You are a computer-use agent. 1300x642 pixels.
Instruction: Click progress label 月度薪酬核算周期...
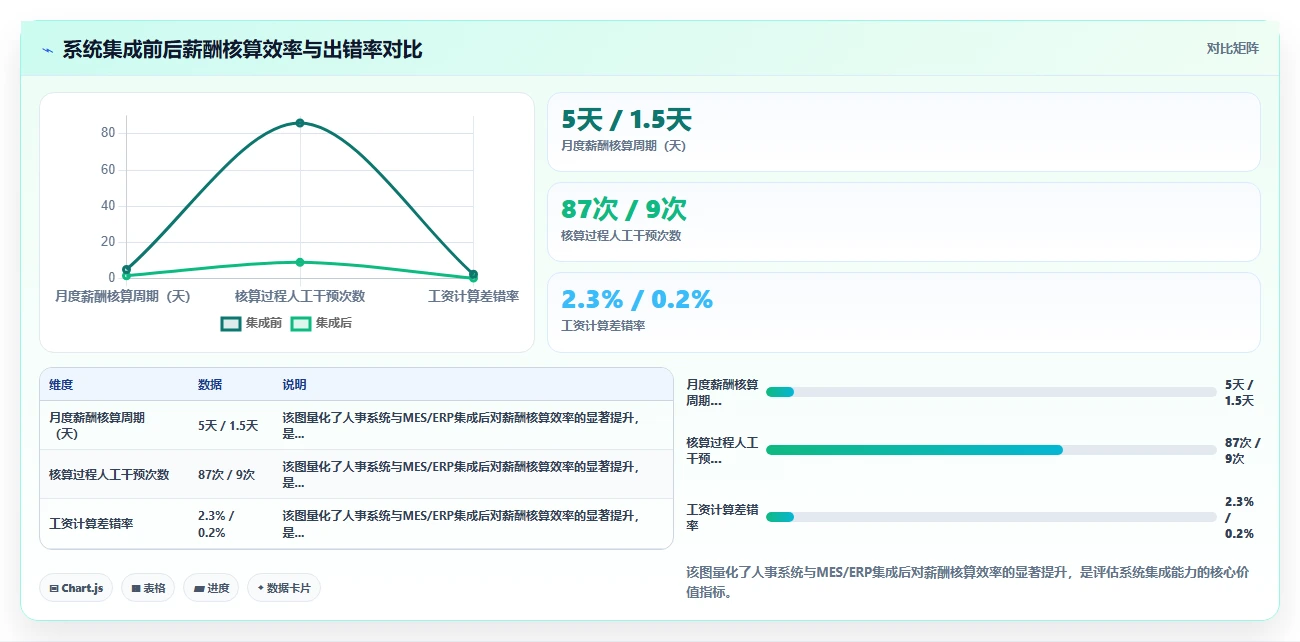[722, 392]
